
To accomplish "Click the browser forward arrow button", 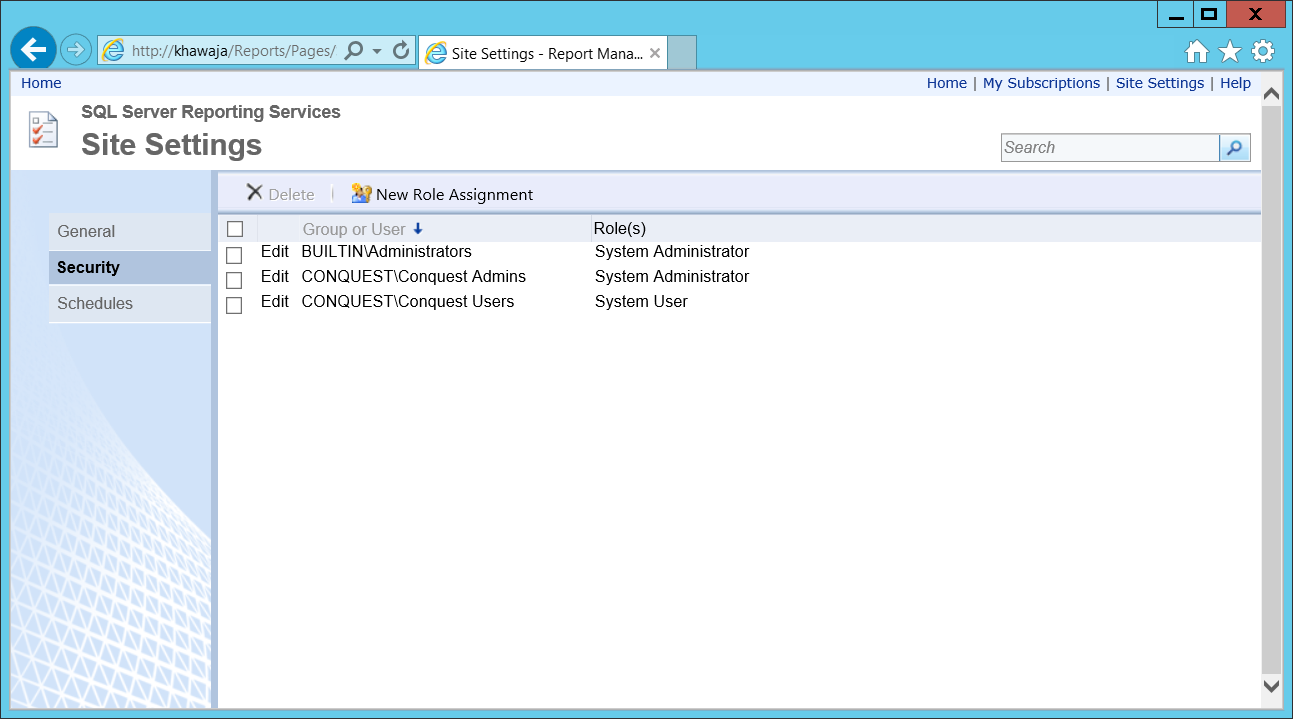I will 76,50.
